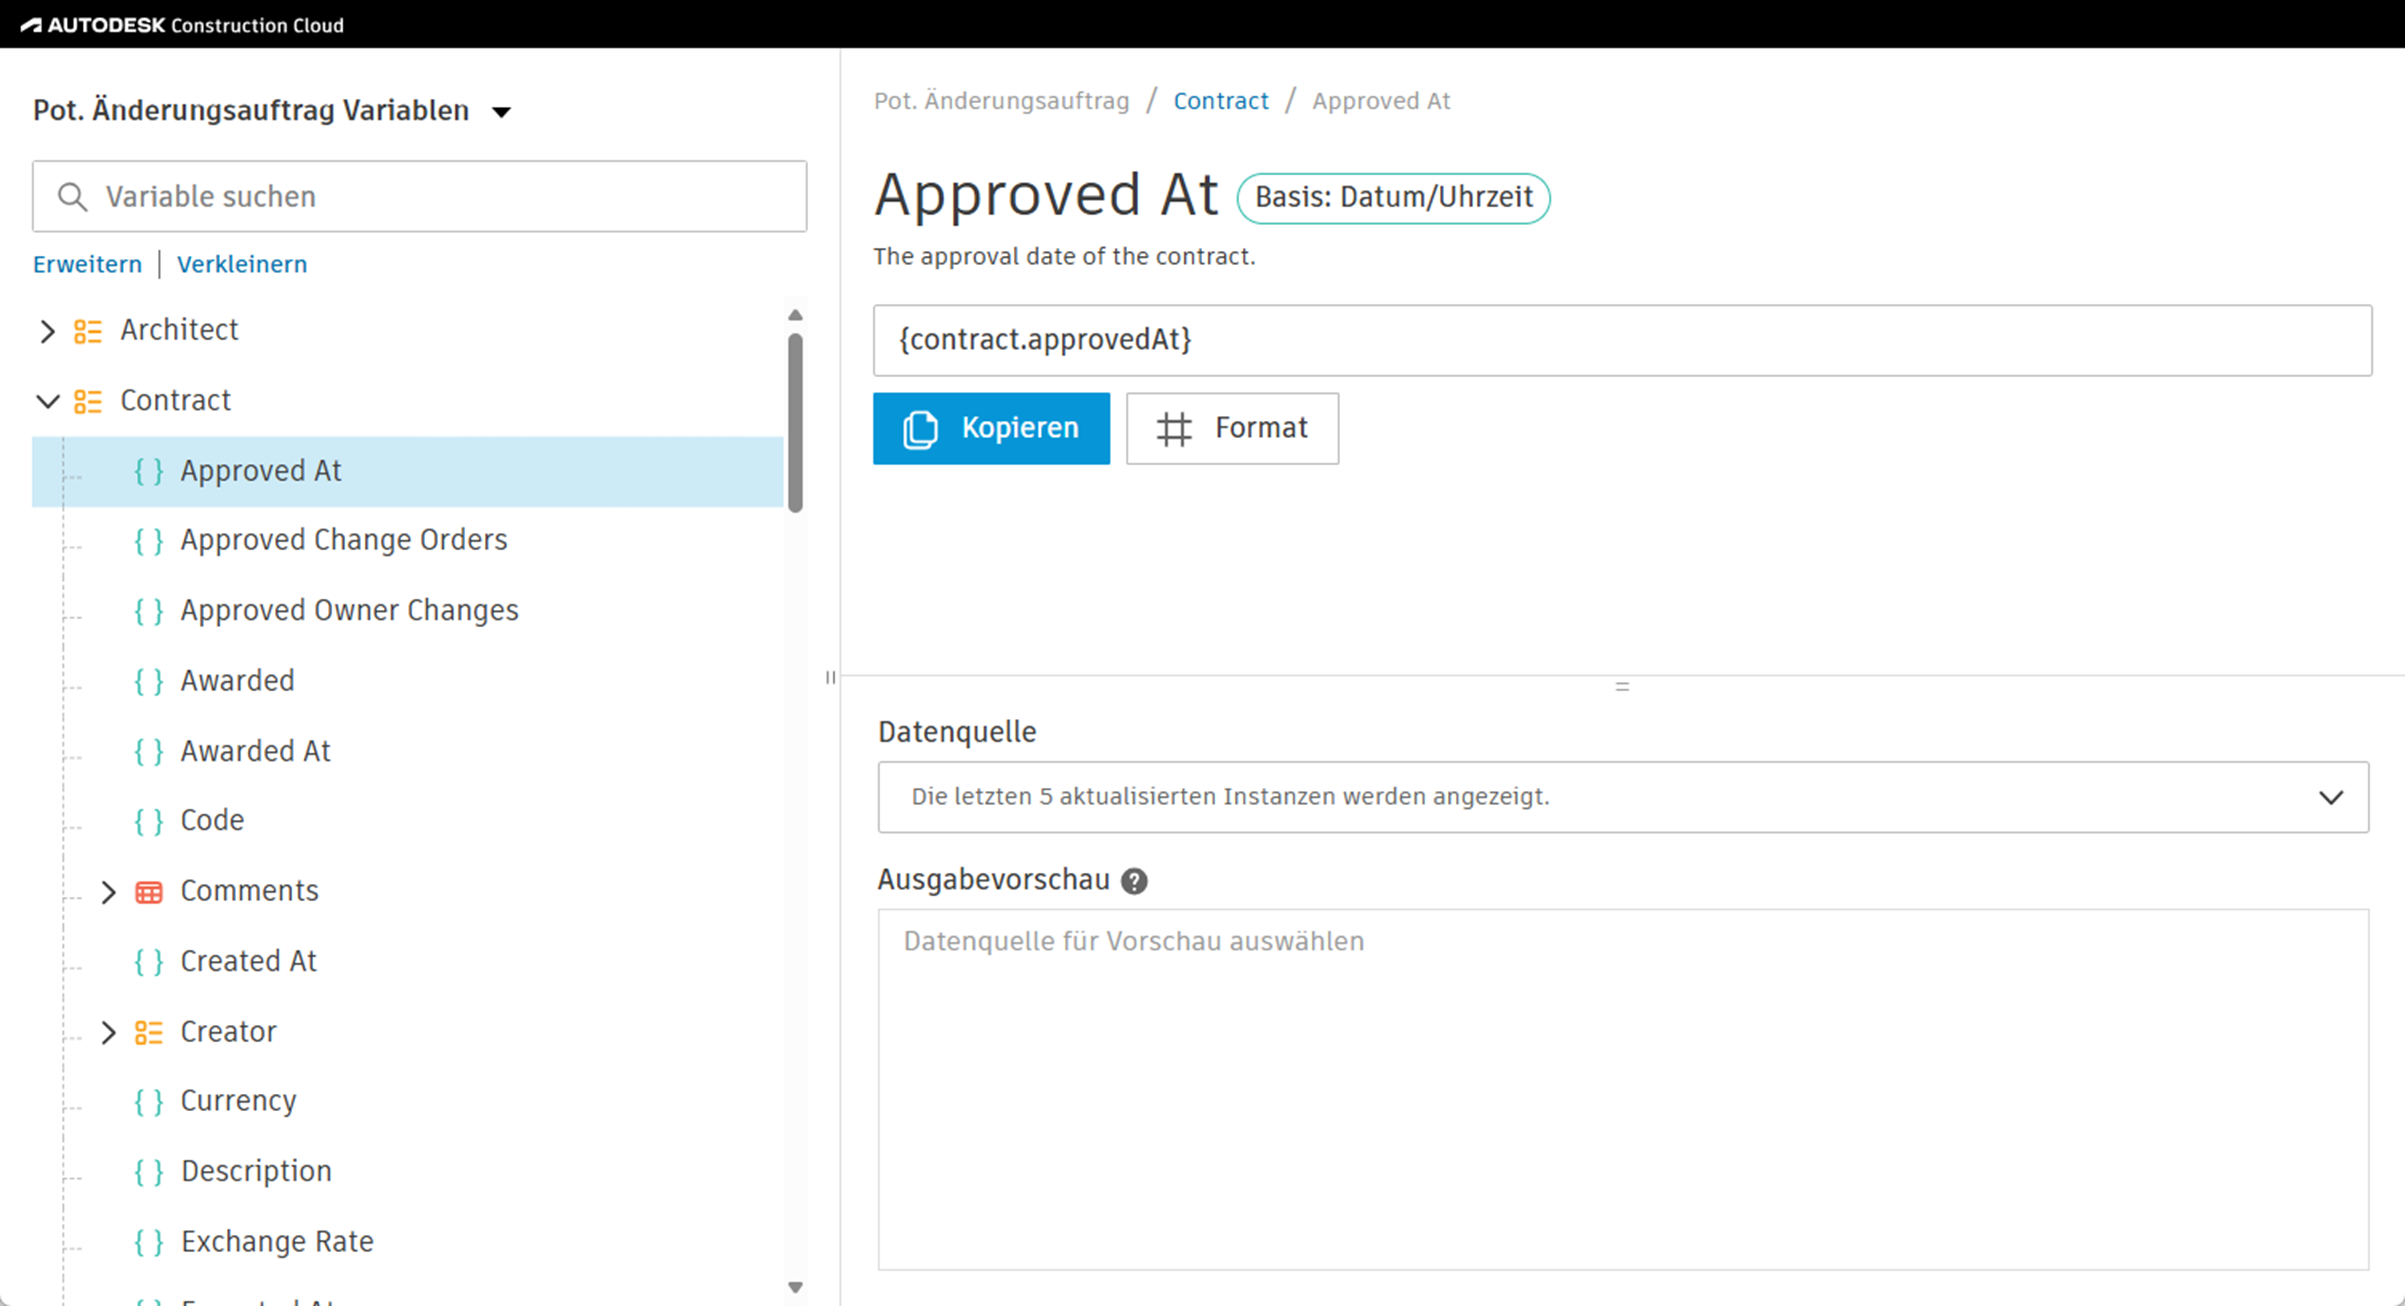Click the Architect object list icon

tap(88, 331)
